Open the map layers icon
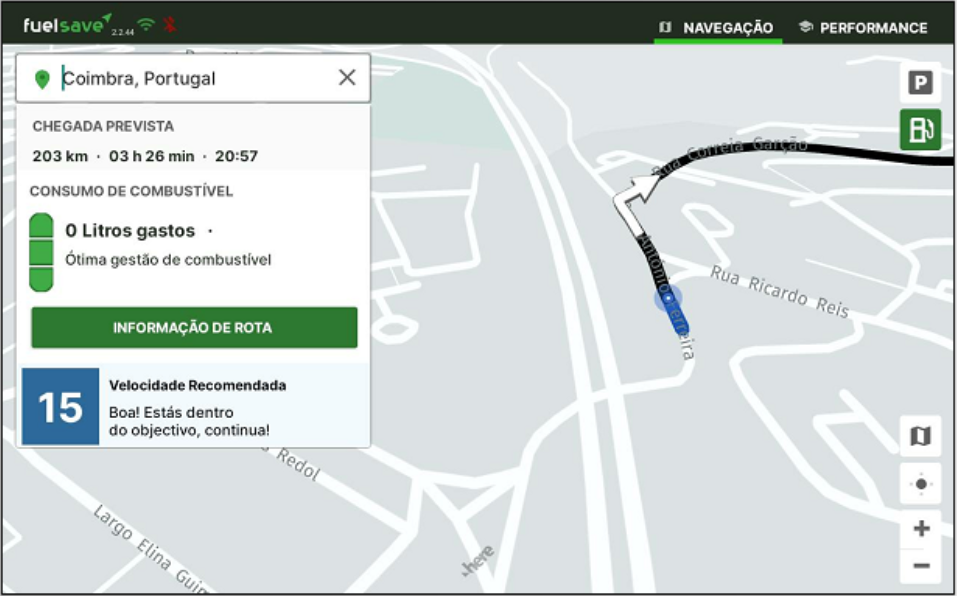The width and height of the screenshot is (957, 596). click(x=920, y=436)
